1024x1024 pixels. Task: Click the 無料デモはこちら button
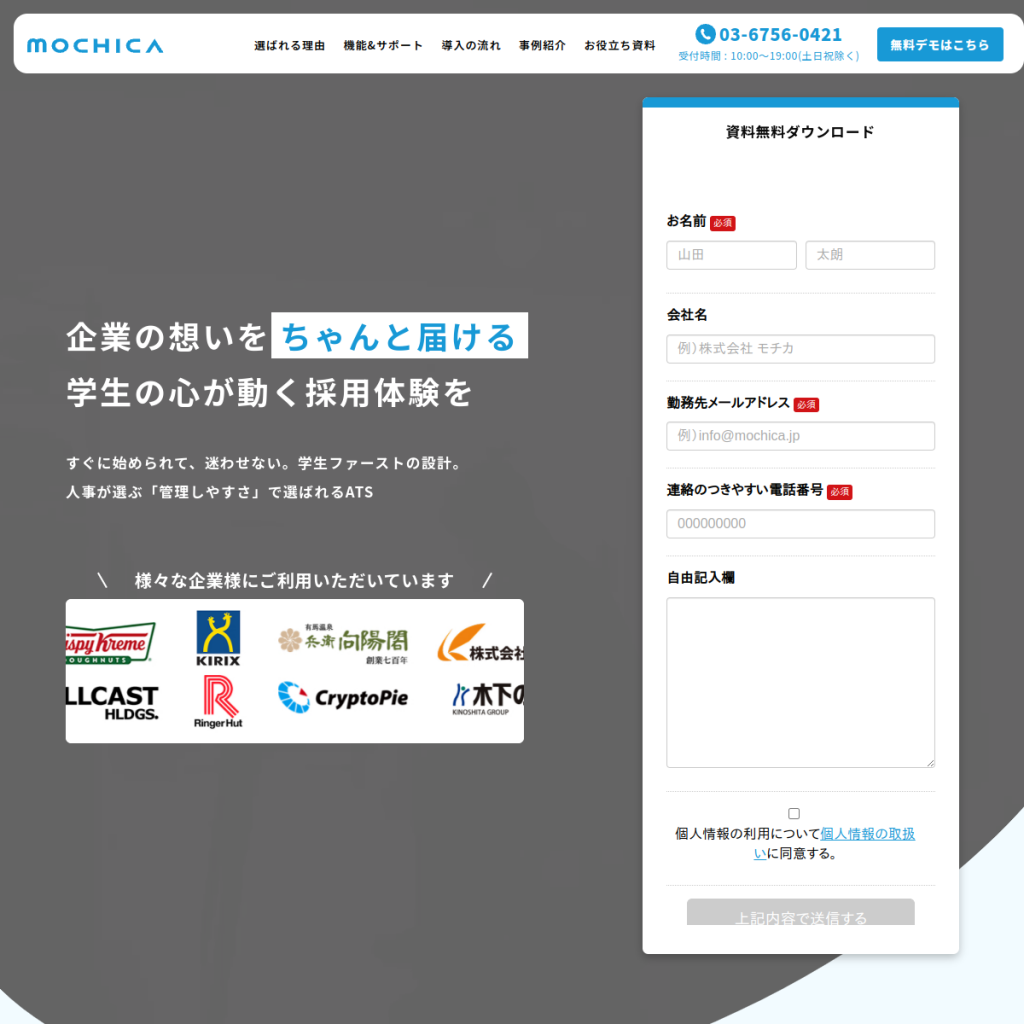coord(940,44)
